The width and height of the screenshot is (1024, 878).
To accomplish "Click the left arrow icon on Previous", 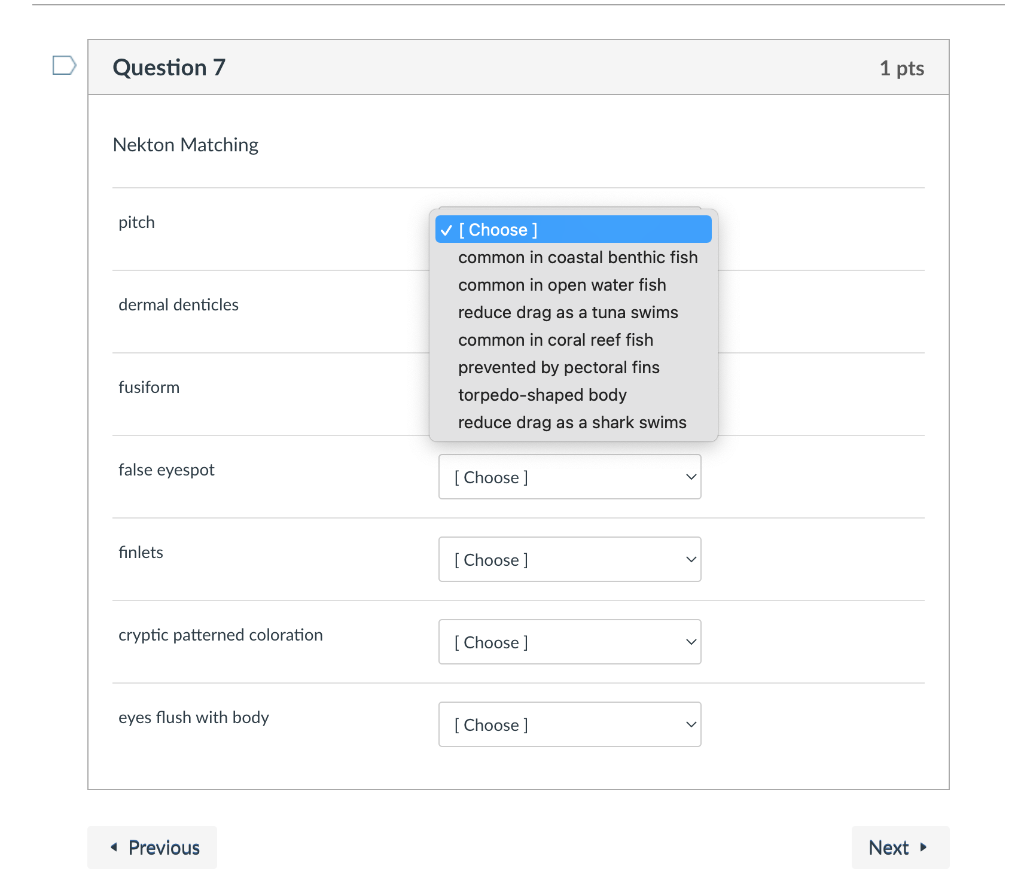I will coord(114,847).
